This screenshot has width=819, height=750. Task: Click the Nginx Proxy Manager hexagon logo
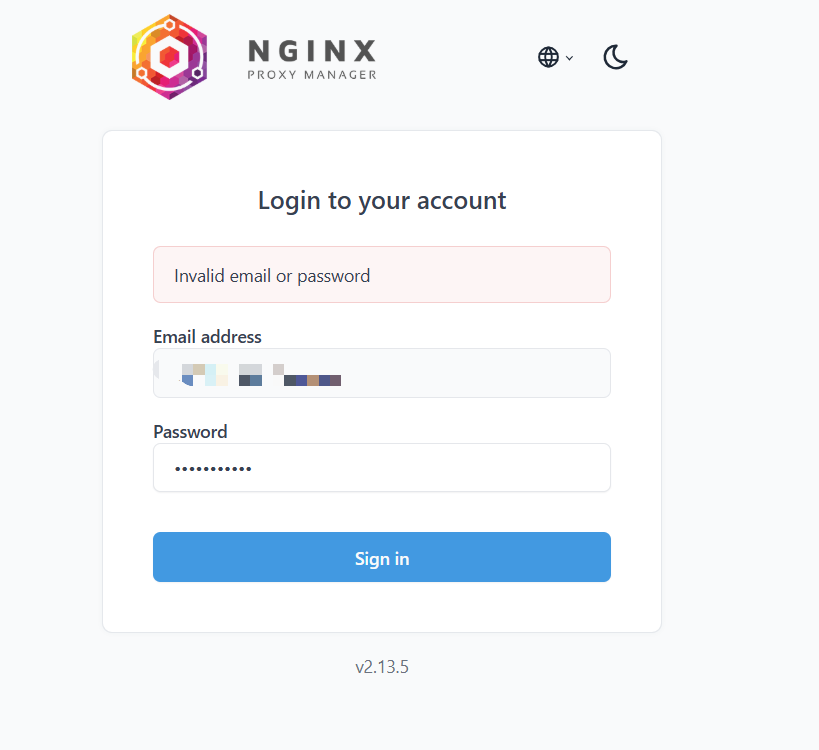pos(169,57)
